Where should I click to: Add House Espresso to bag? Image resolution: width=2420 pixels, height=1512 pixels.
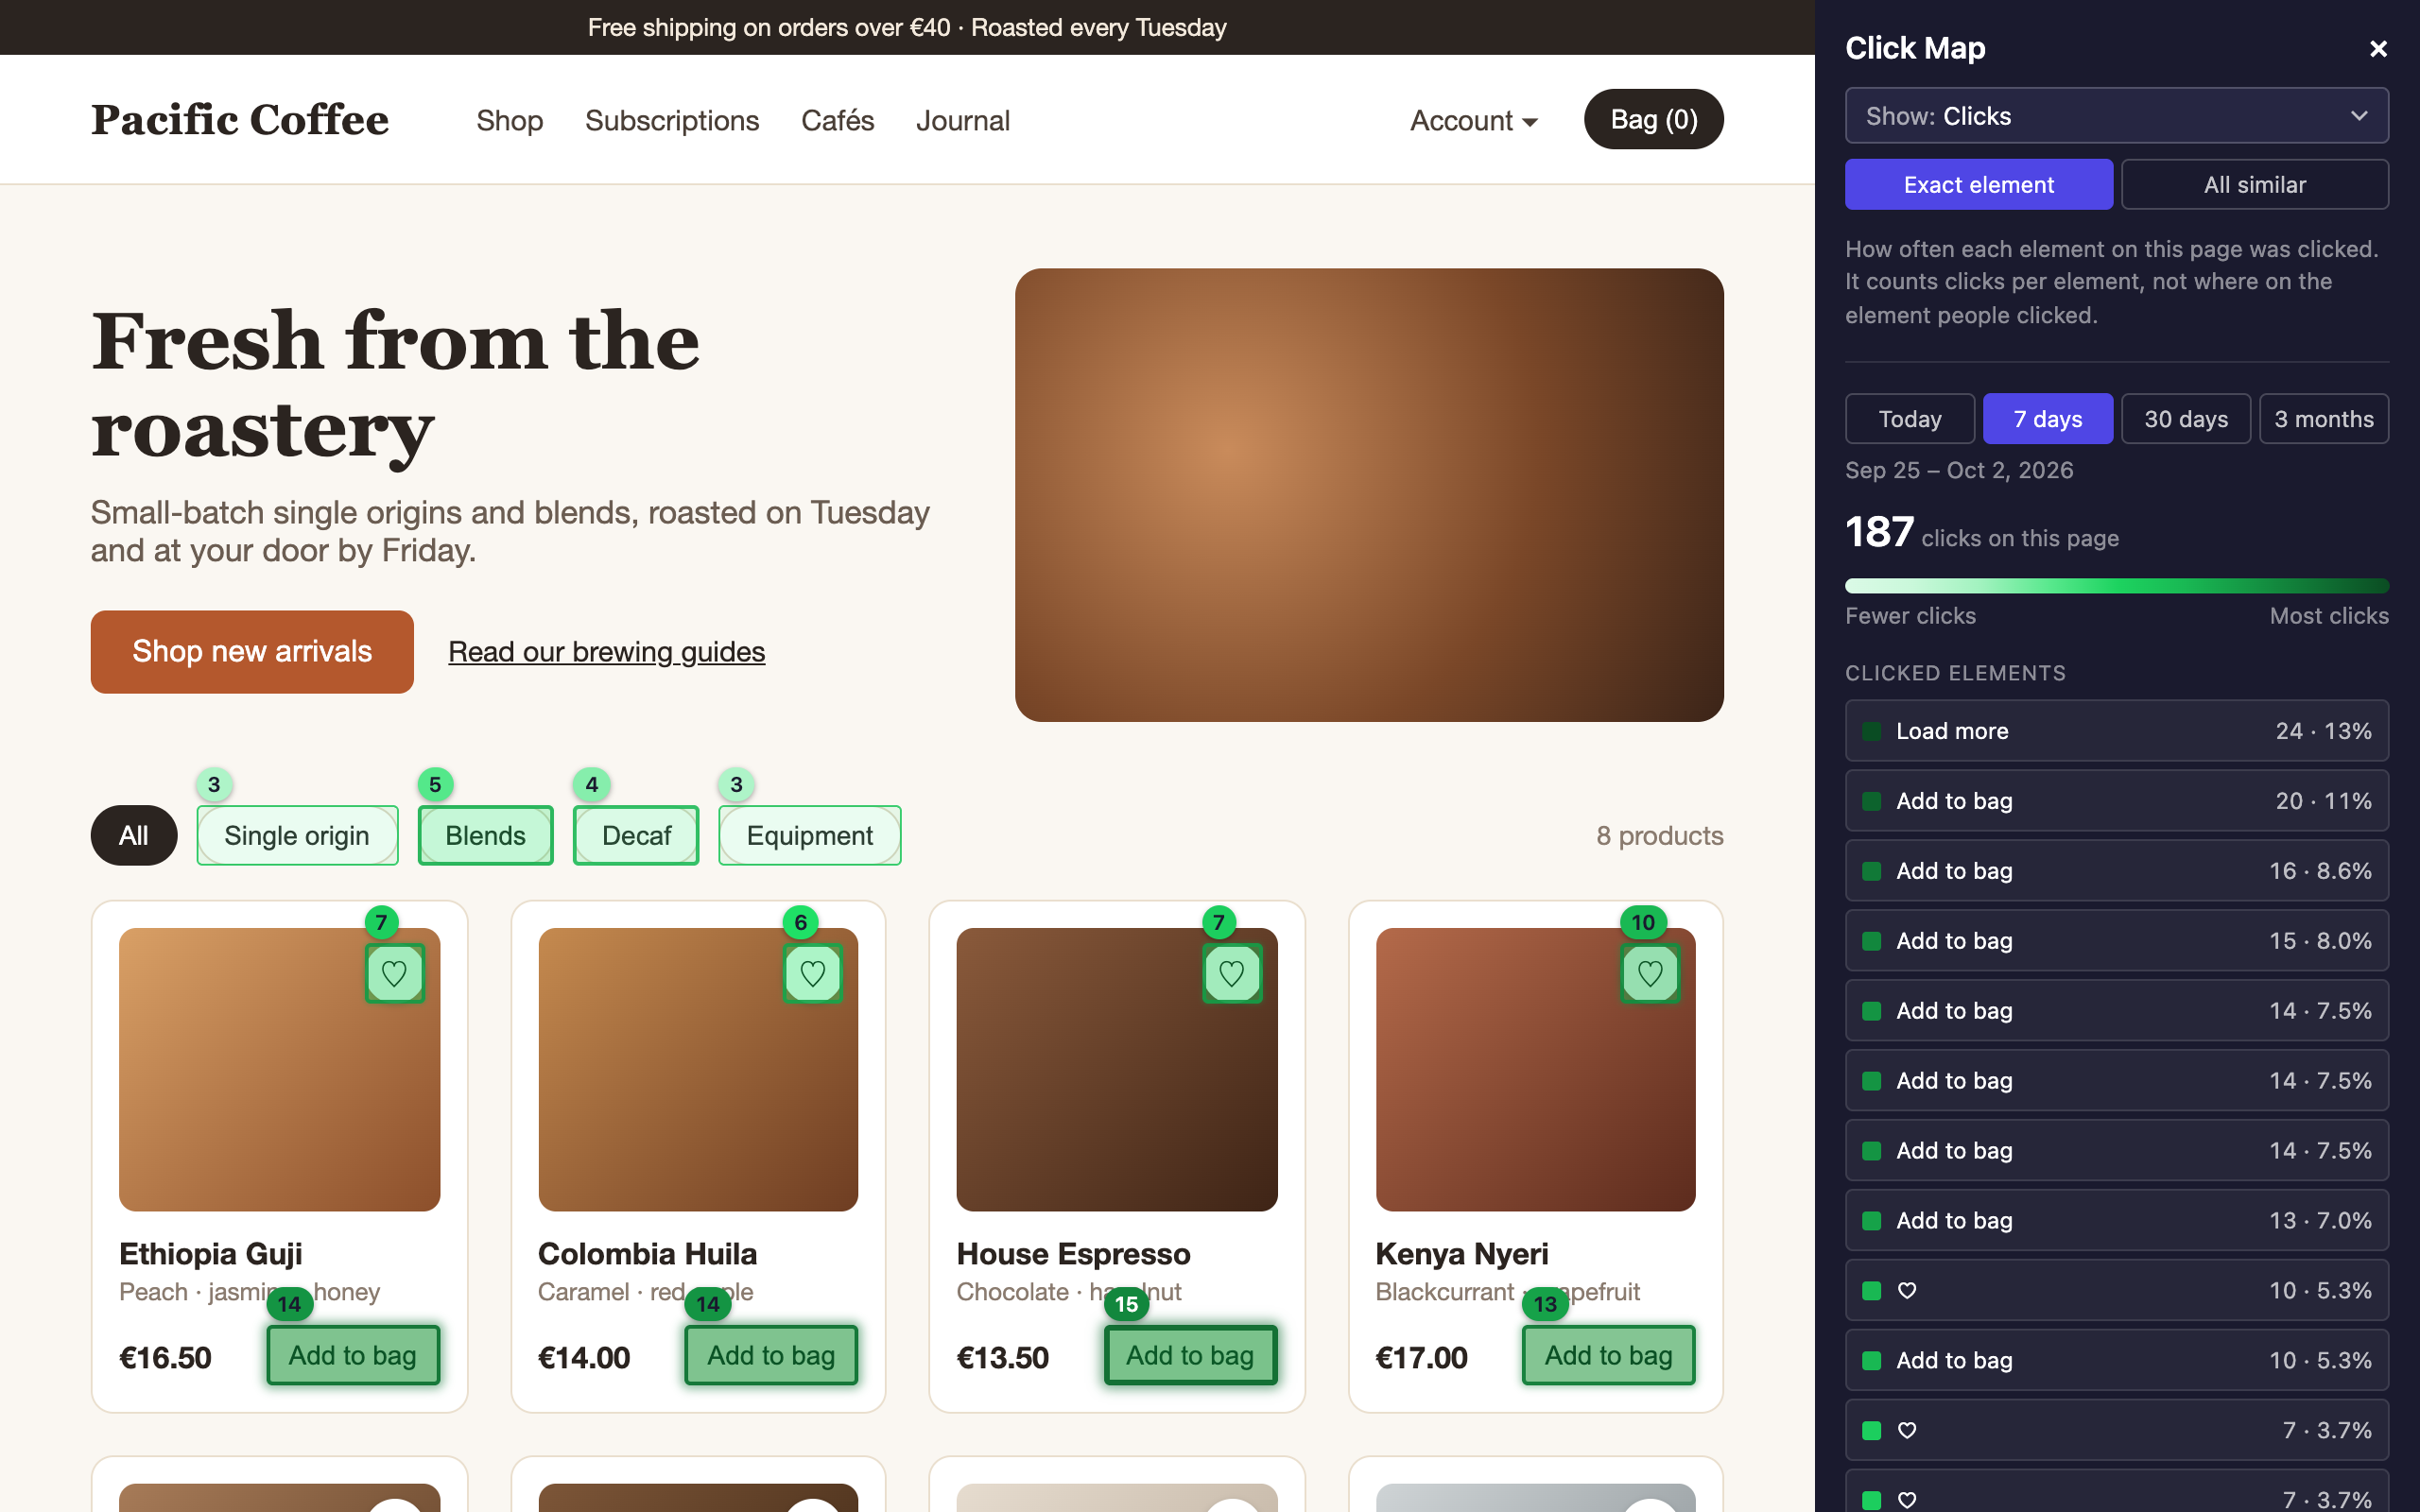pos(1190,1355)
